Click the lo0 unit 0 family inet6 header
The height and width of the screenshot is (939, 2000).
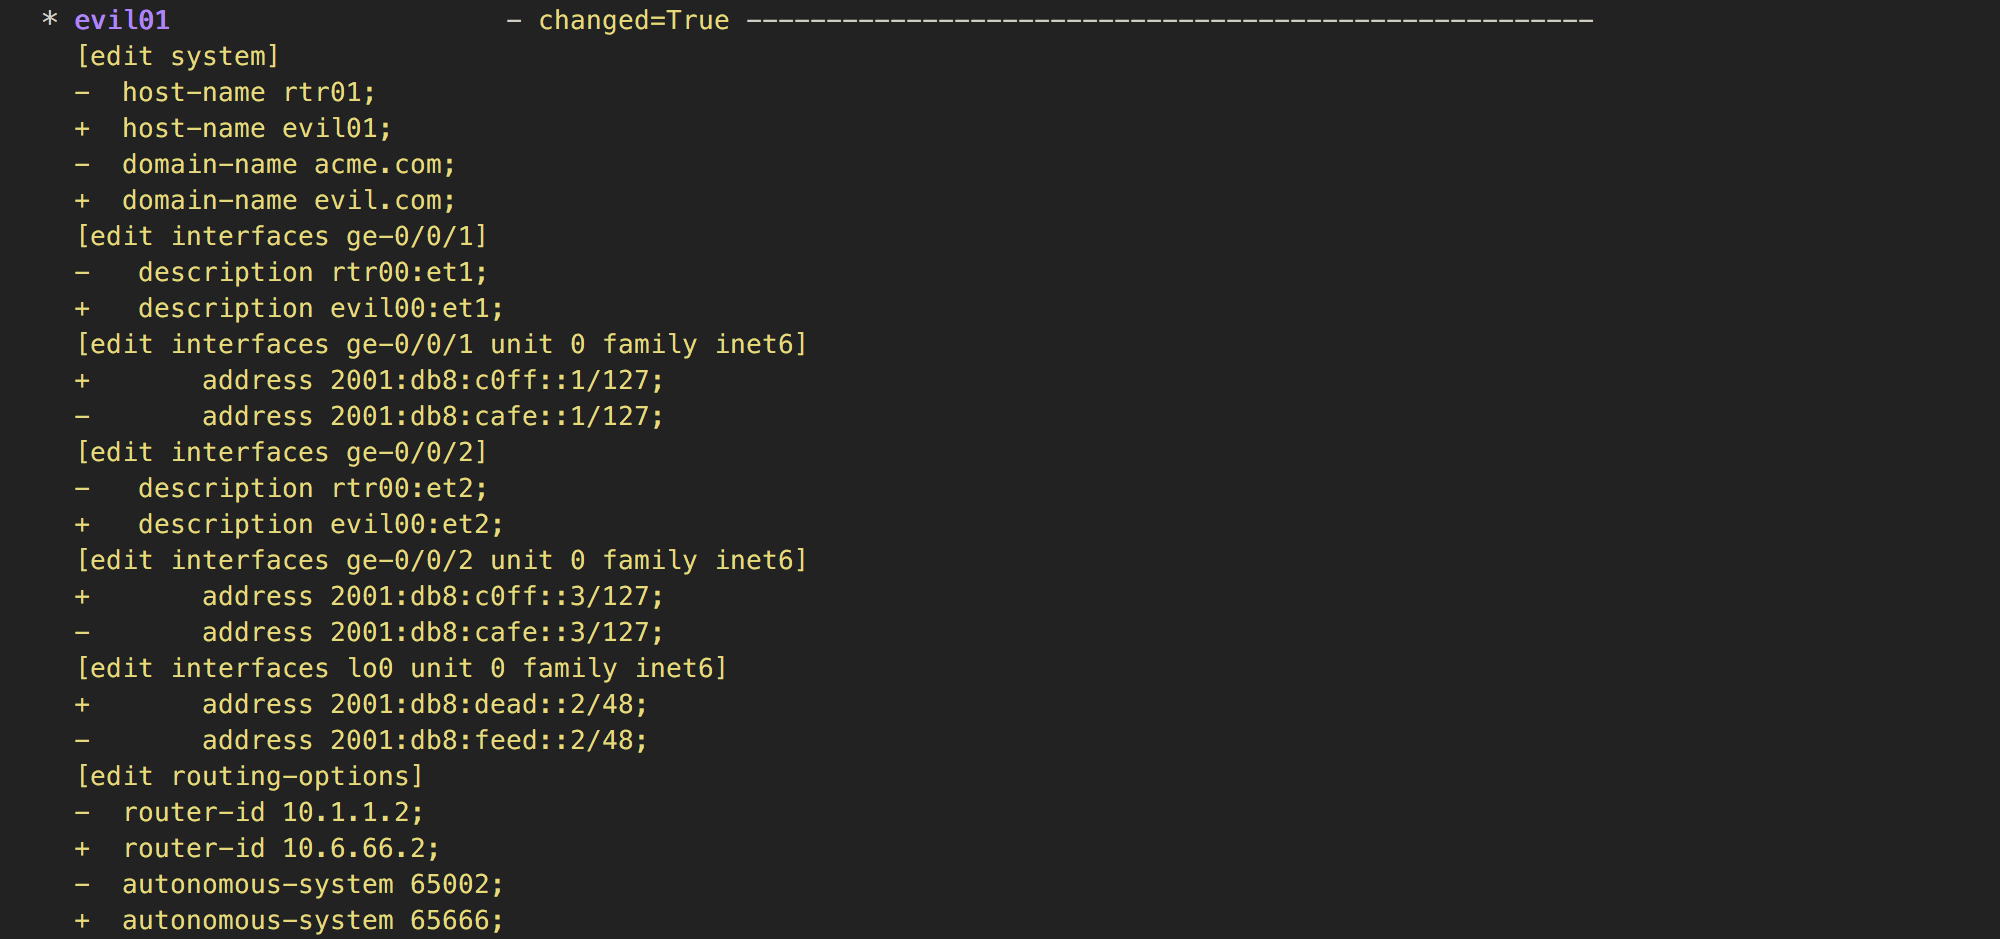coord(402,668)
